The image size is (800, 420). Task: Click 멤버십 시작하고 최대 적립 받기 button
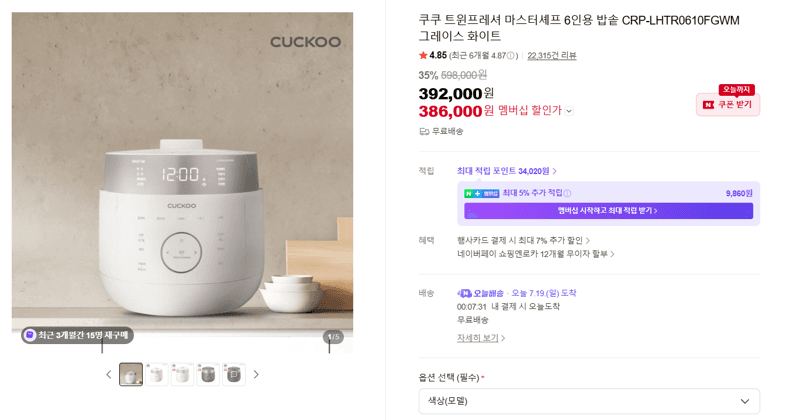(x=608, y=210)
